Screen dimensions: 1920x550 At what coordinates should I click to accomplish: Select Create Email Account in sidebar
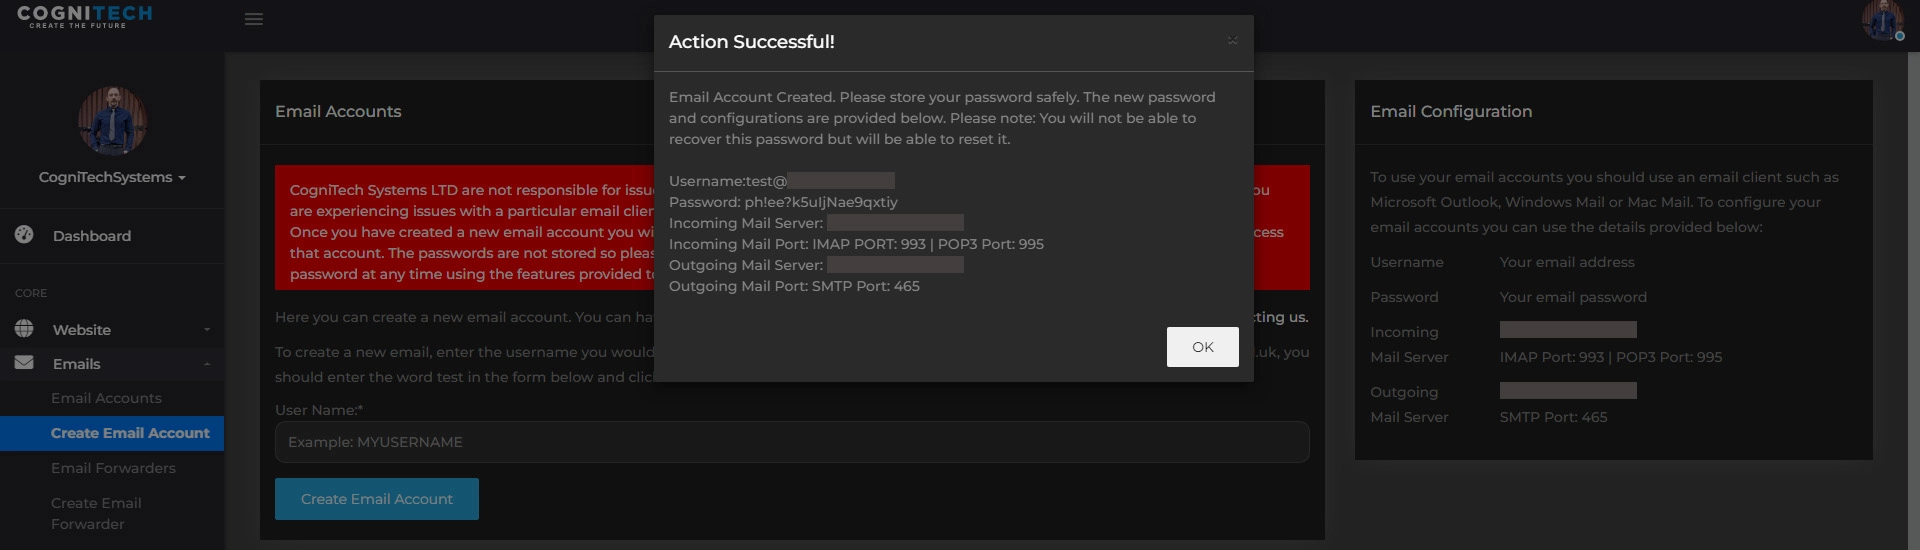click(x=130, y=433)
